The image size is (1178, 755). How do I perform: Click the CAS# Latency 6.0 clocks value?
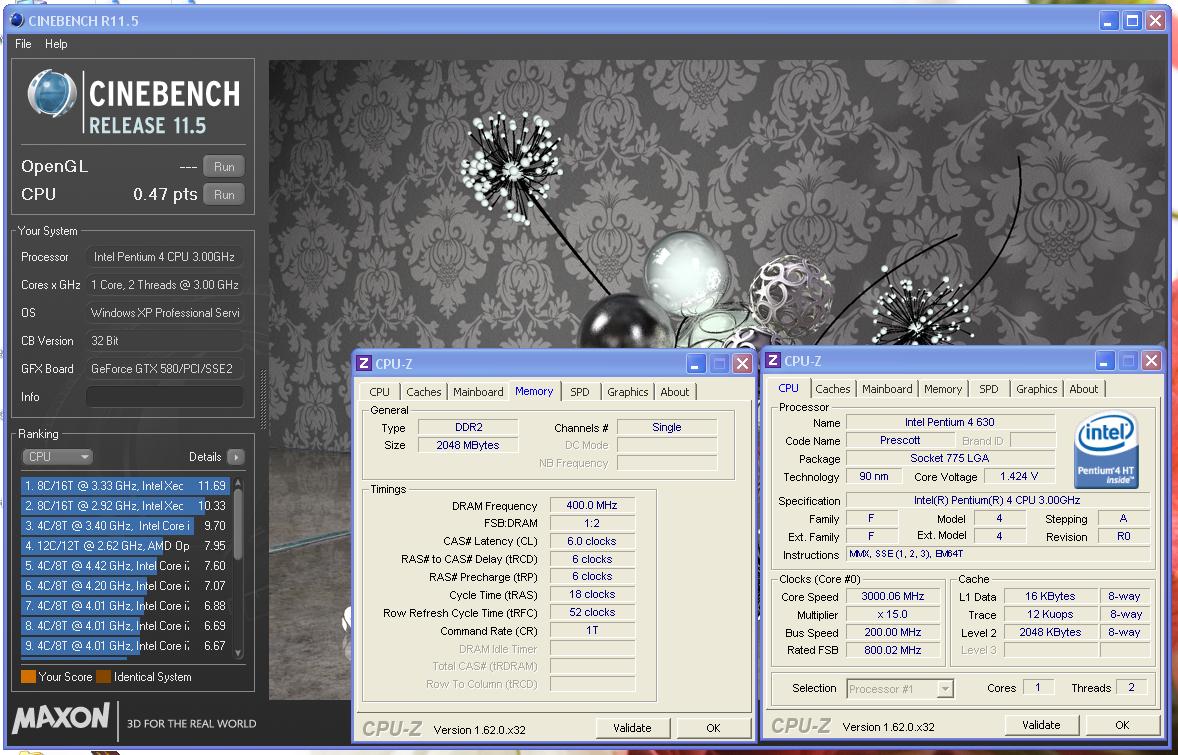pyautogui.click(x=593, y=541)
